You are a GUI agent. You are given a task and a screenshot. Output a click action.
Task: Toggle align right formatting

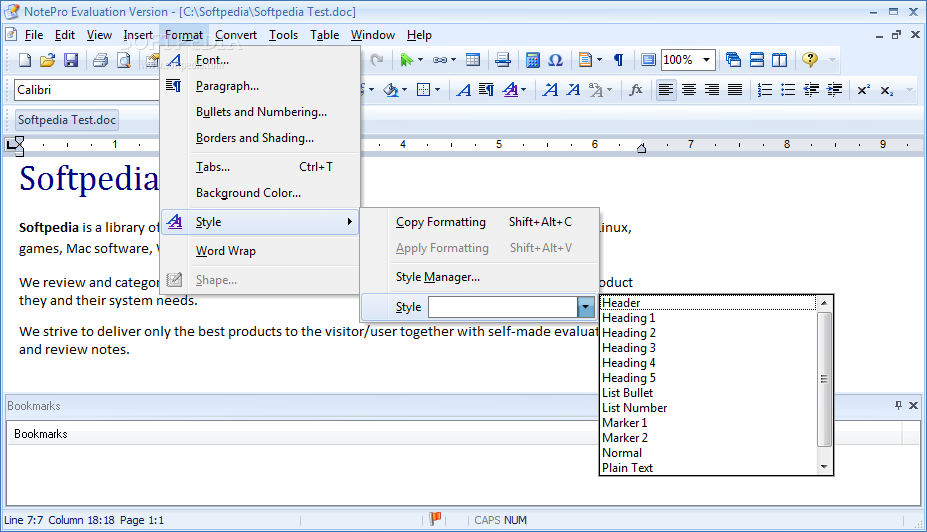pos(712,90)
